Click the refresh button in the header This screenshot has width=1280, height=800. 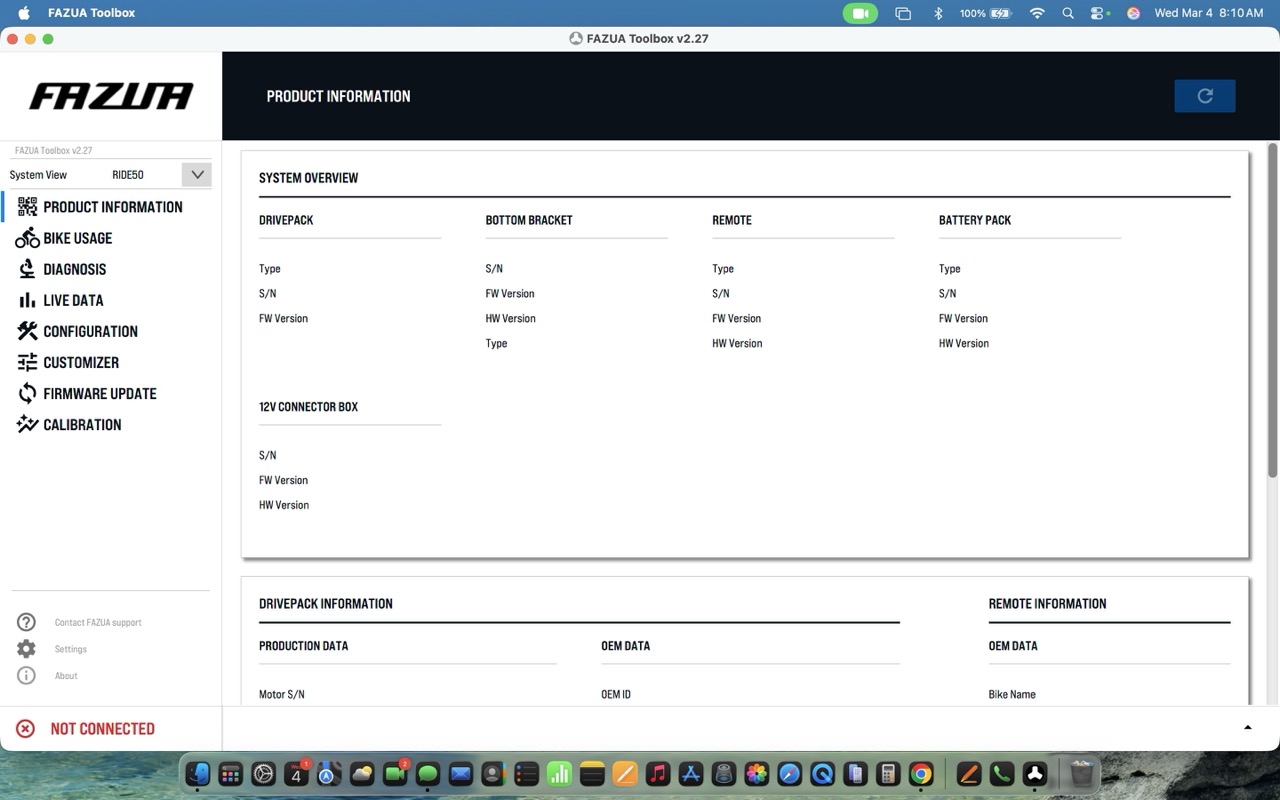click(x=1204, y=96)
